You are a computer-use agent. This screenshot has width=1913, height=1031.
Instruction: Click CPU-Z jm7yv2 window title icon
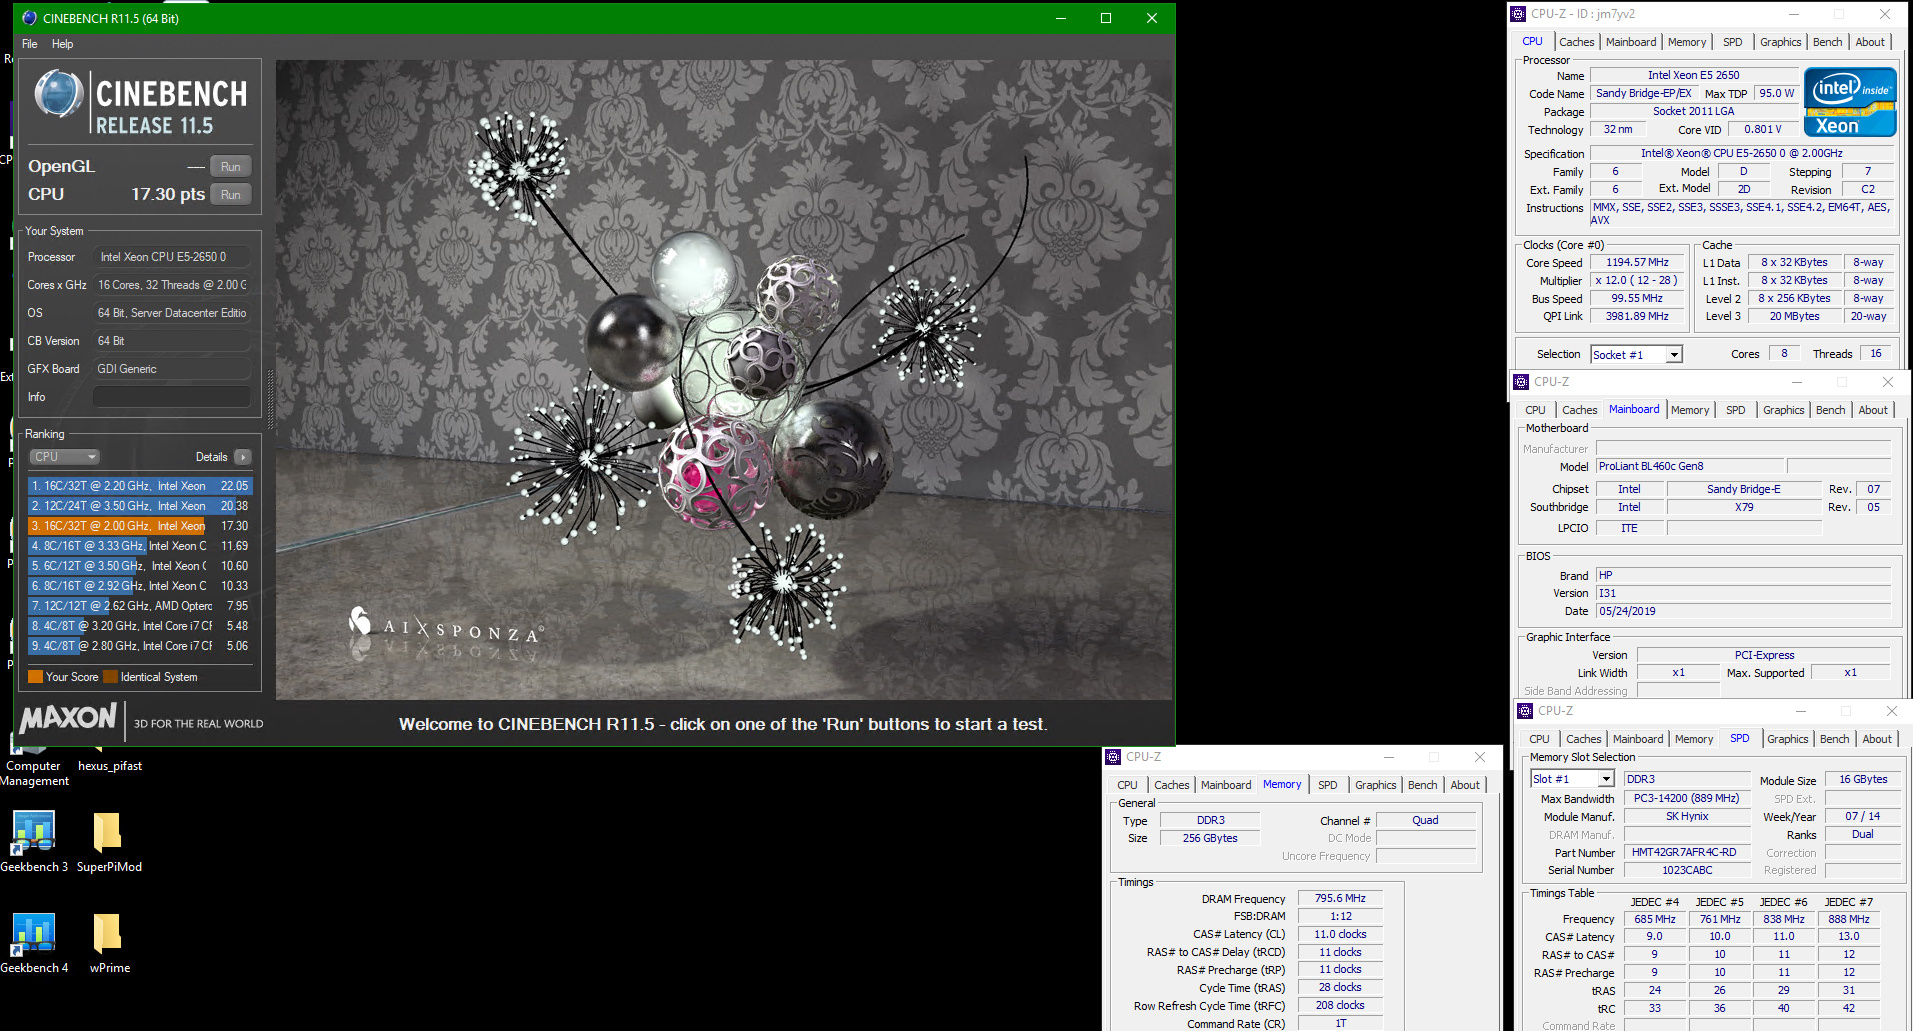point(1518,14)
